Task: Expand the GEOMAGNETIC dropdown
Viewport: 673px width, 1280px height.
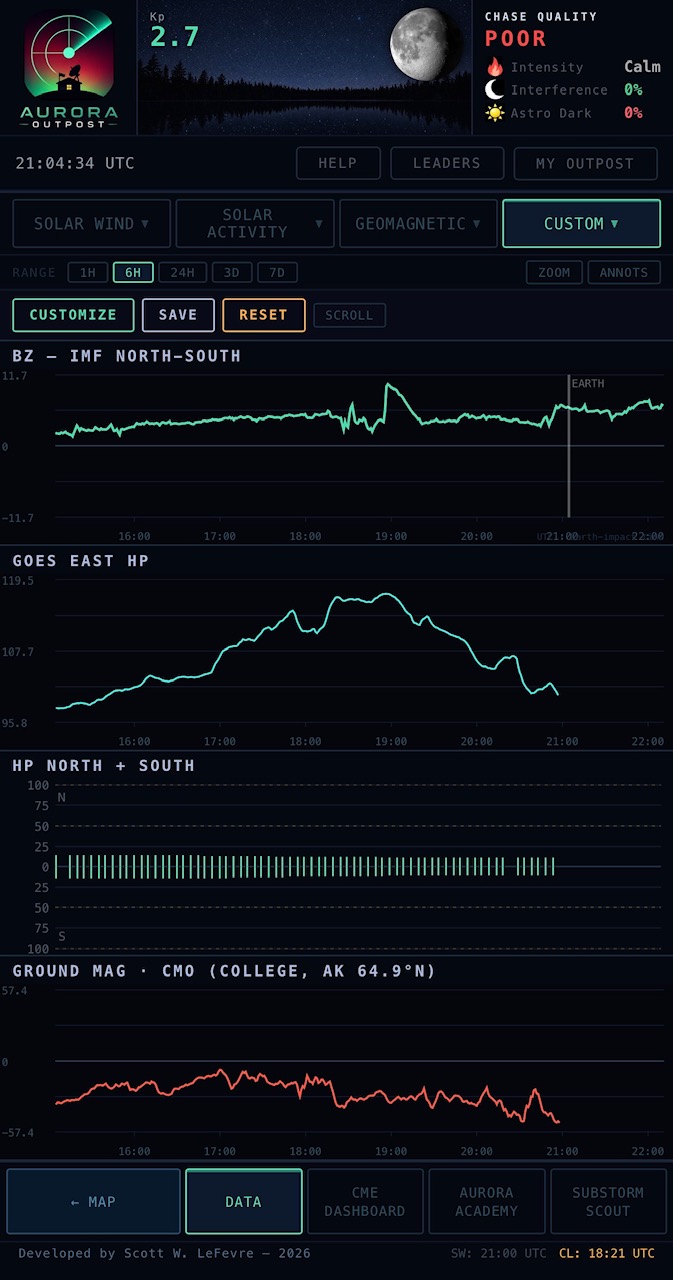Action: (x=418, y=223)
